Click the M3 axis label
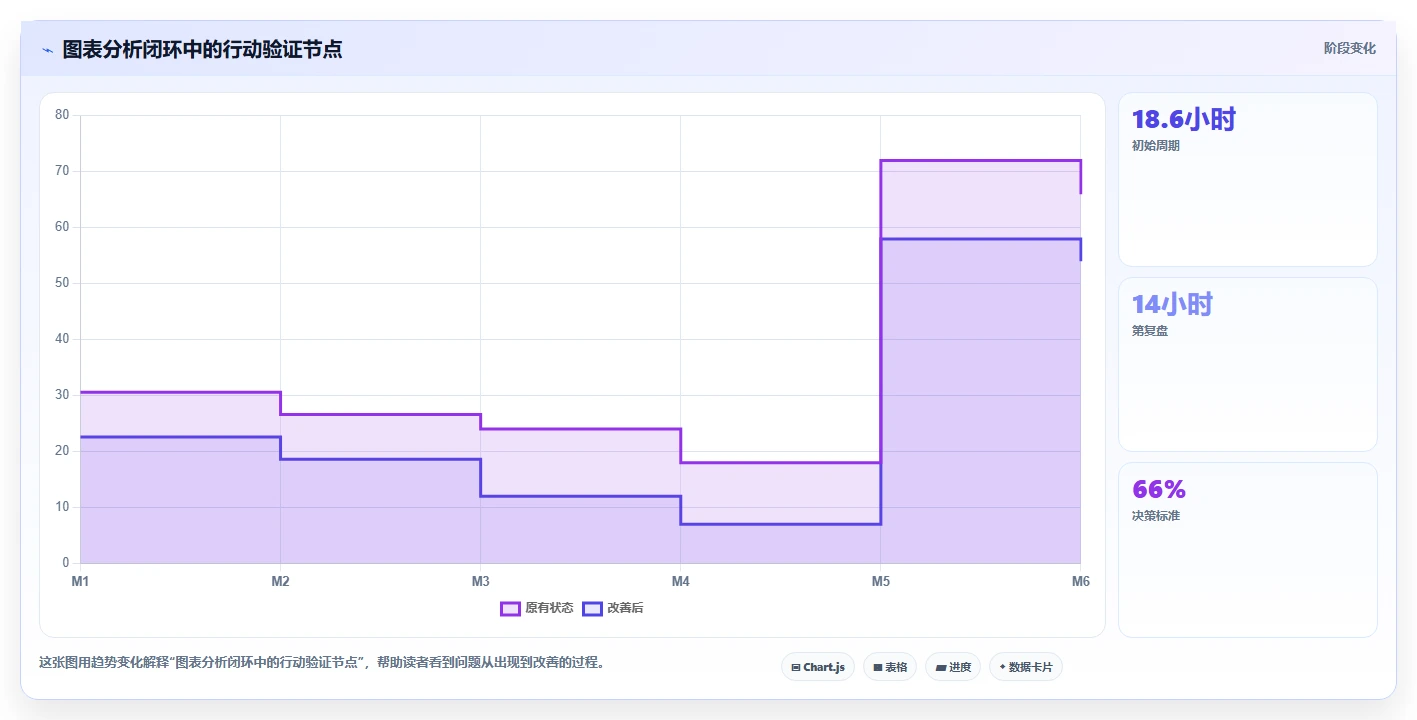 point(480,581)
